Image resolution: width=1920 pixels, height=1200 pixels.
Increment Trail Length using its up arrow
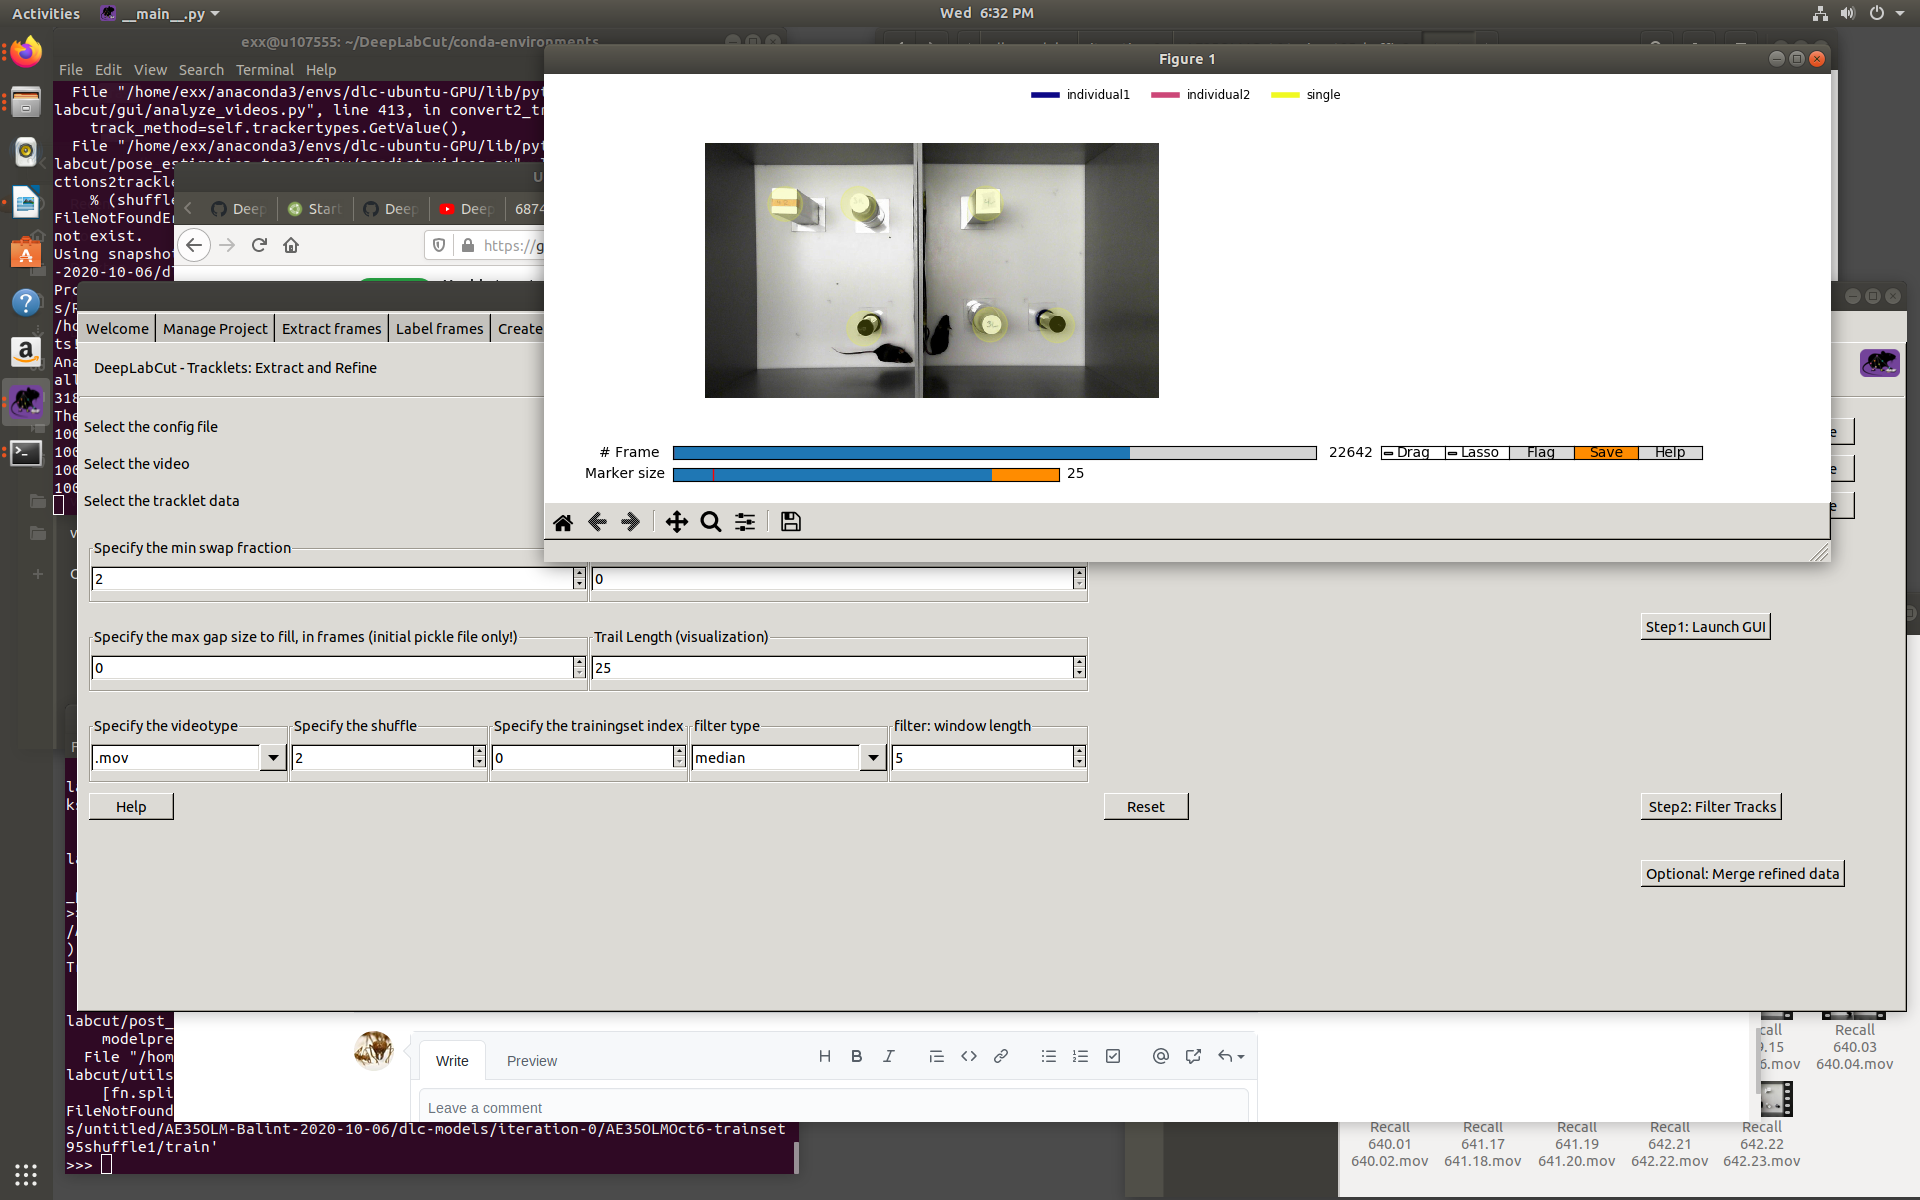[x=1078, y=662]
